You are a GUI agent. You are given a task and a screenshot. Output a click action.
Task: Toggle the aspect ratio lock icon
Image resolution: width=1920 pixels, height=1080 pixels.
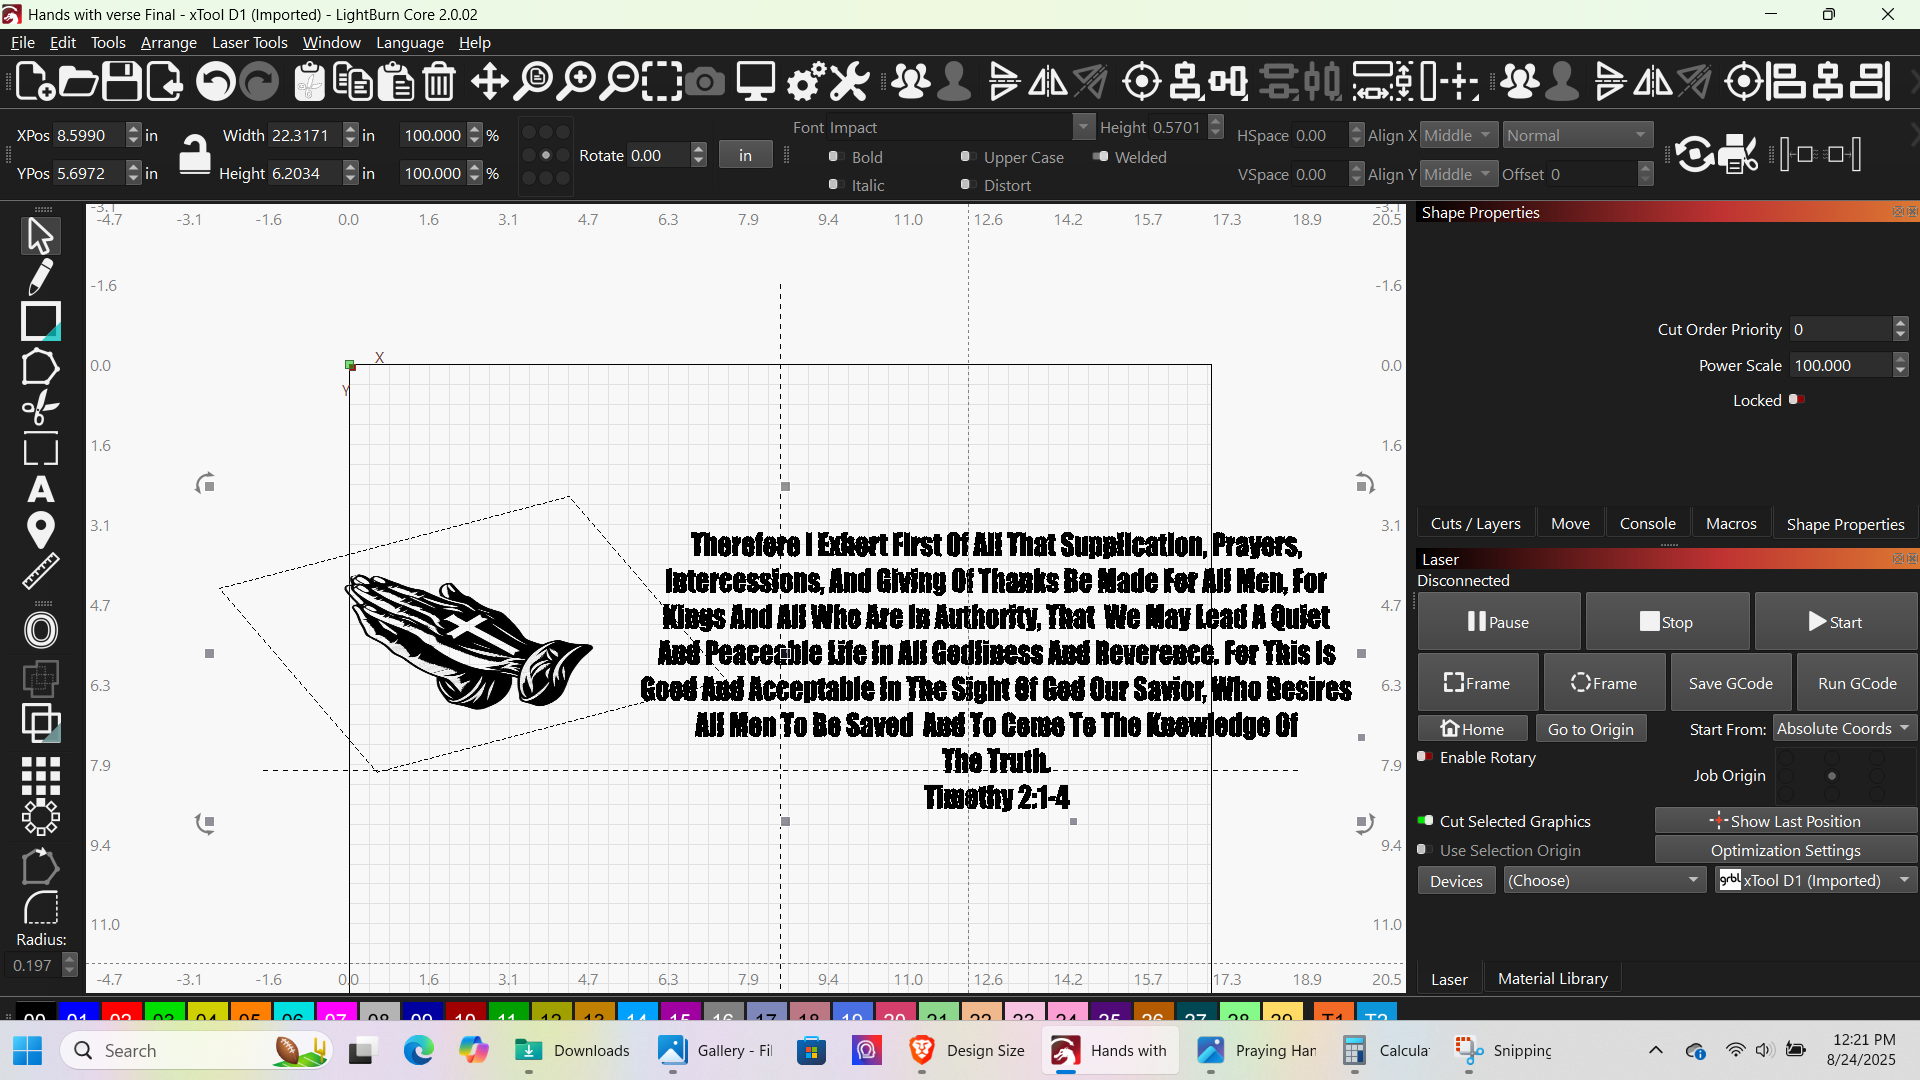click(194, 155)
